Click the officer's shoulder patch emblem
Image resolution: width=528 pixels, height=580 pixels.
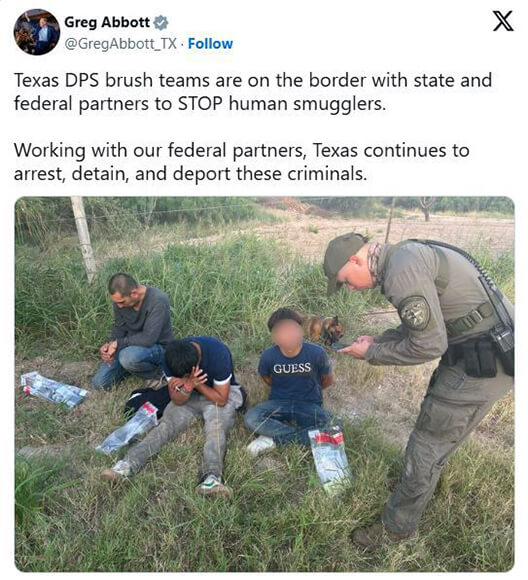point(415,313)
